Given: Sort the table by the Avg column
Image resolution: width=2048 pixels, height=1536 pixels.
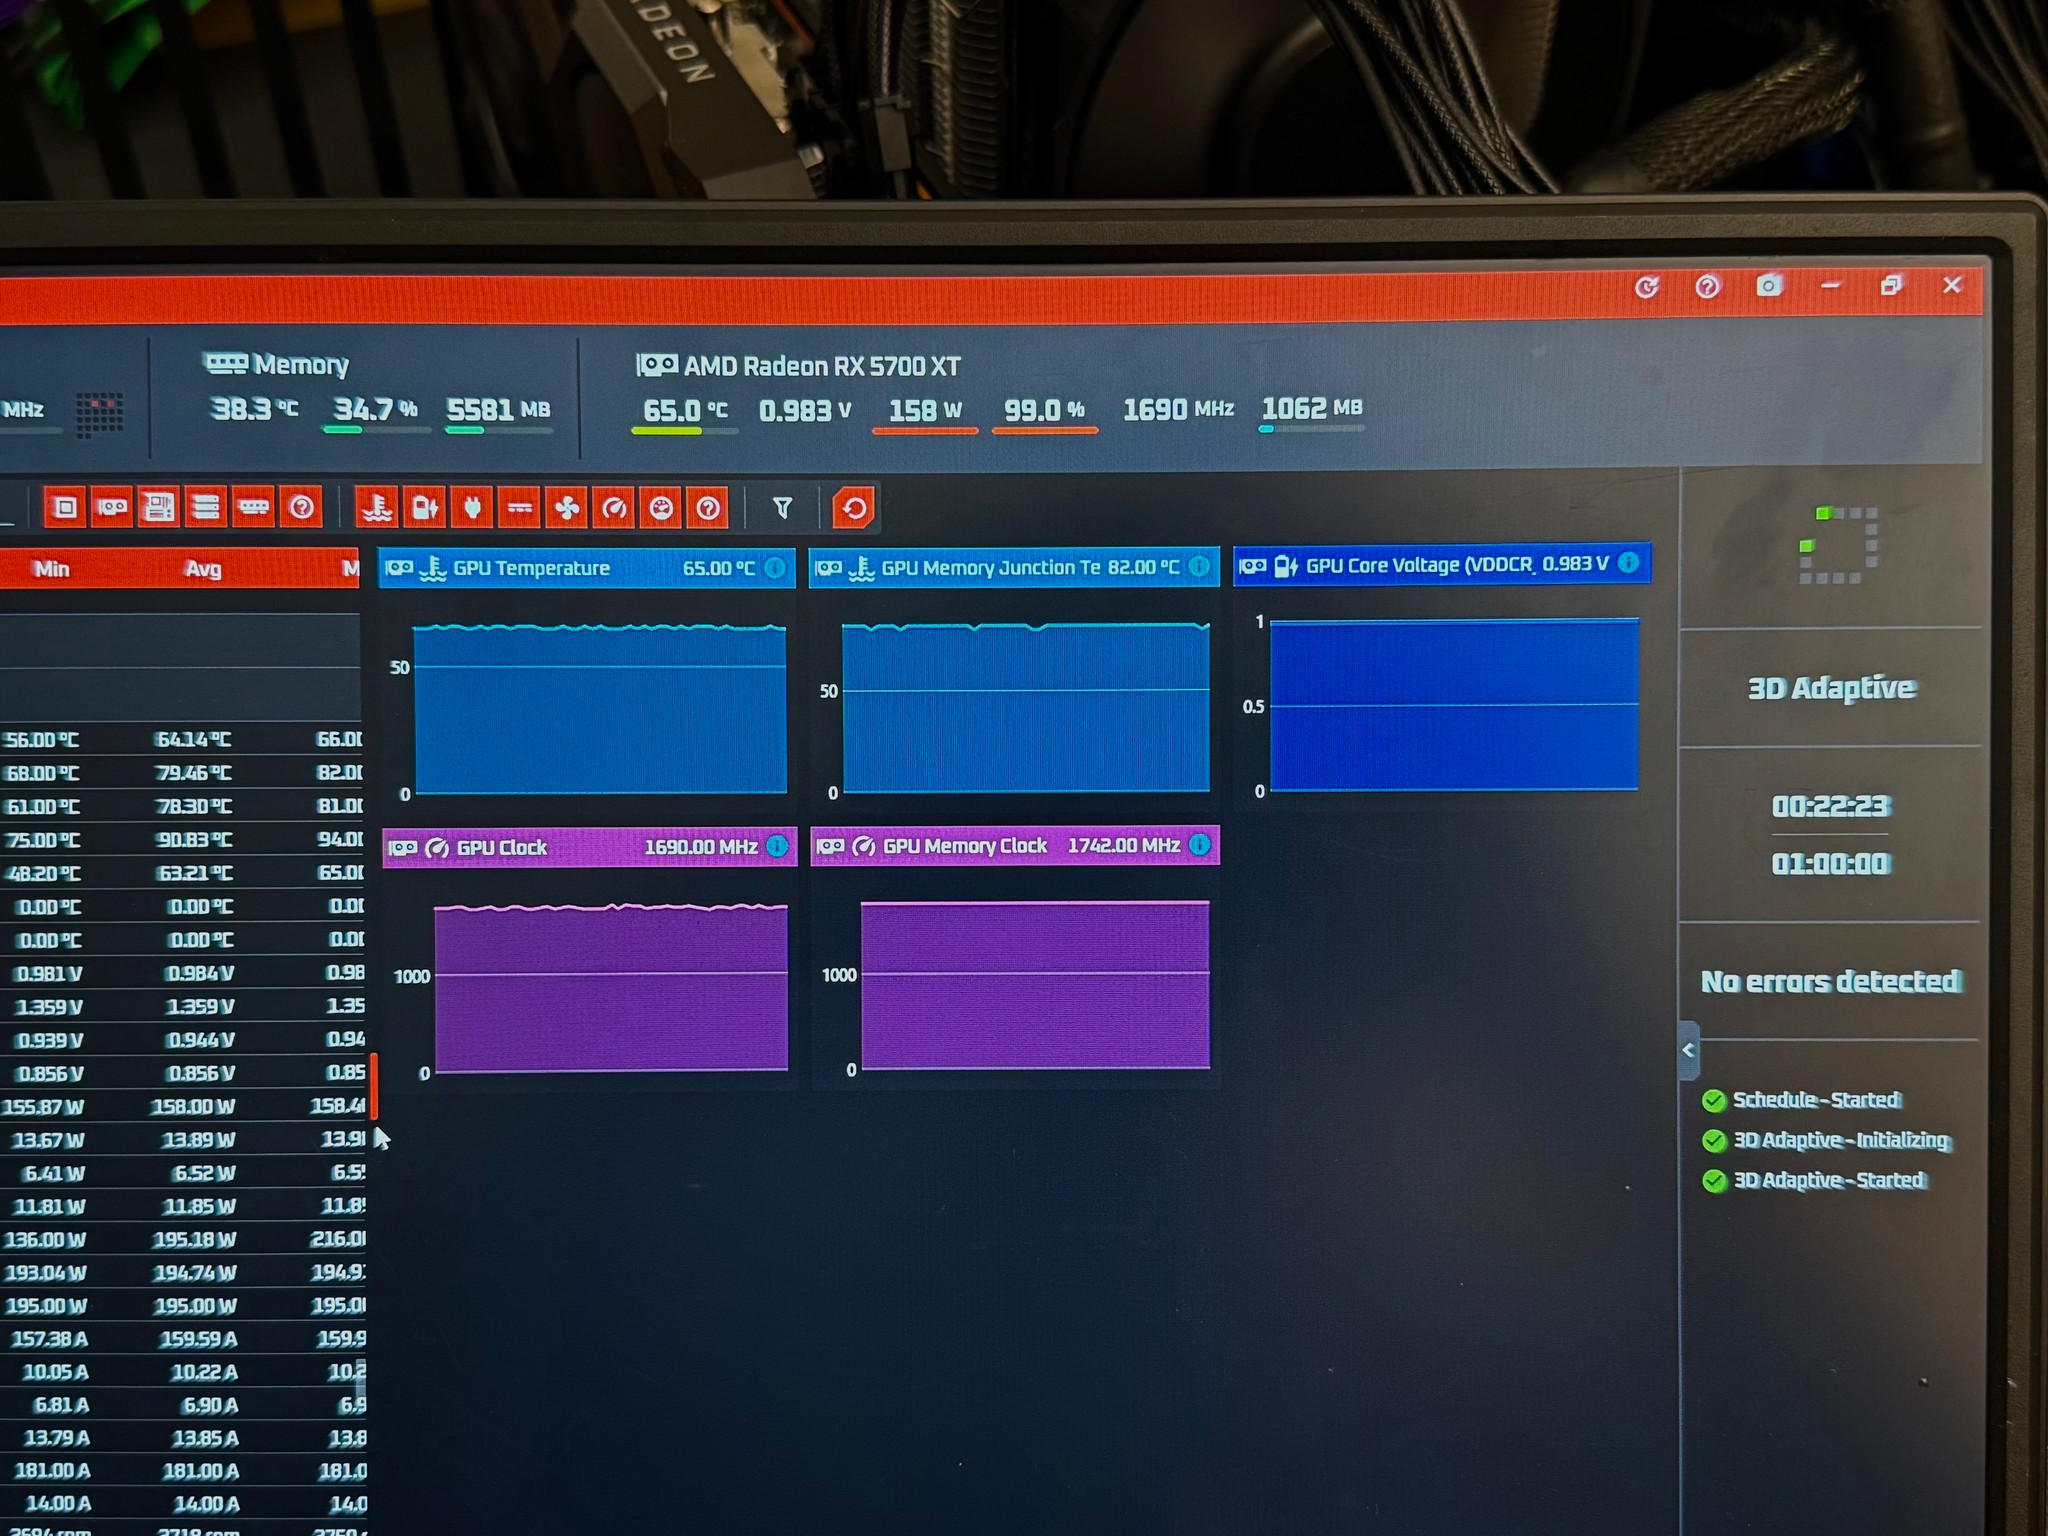Looking at the screenshot, I should point(203,569).
